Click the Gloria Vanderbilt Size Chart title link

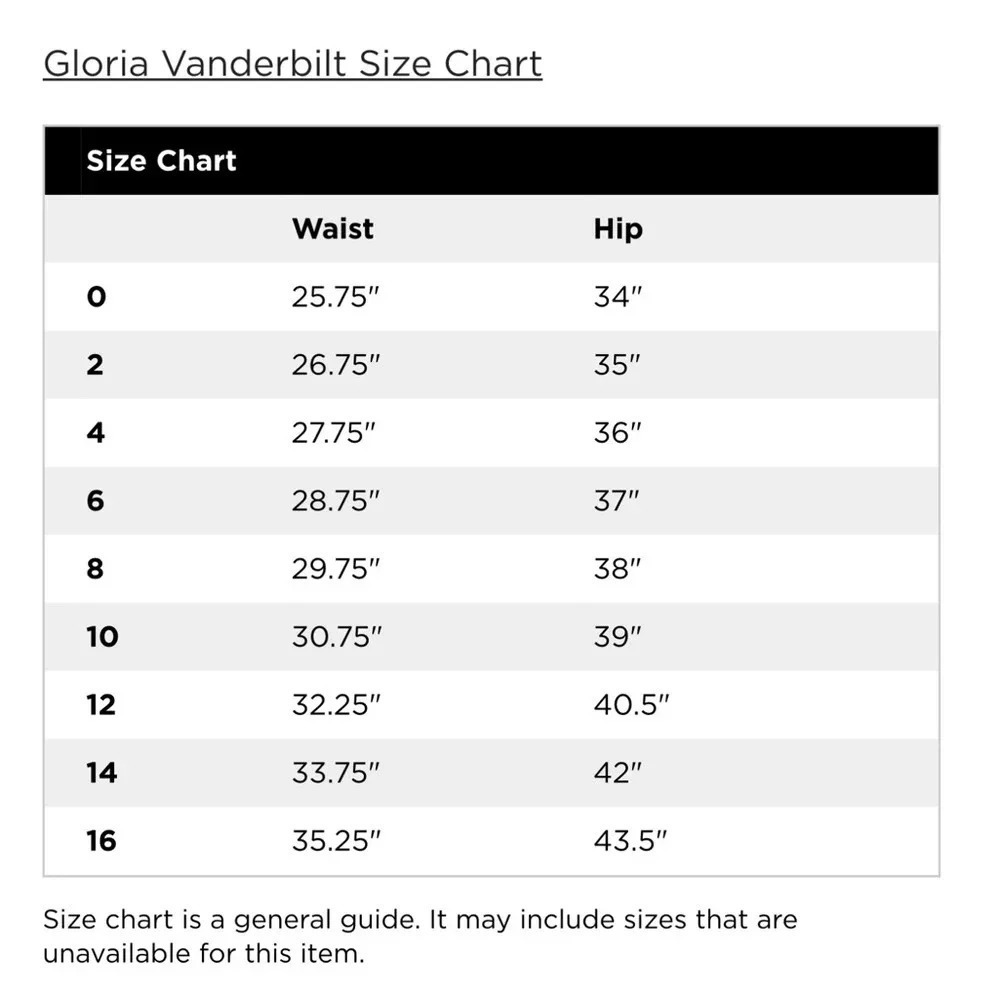pyautogui.click(x=293, y=64)
